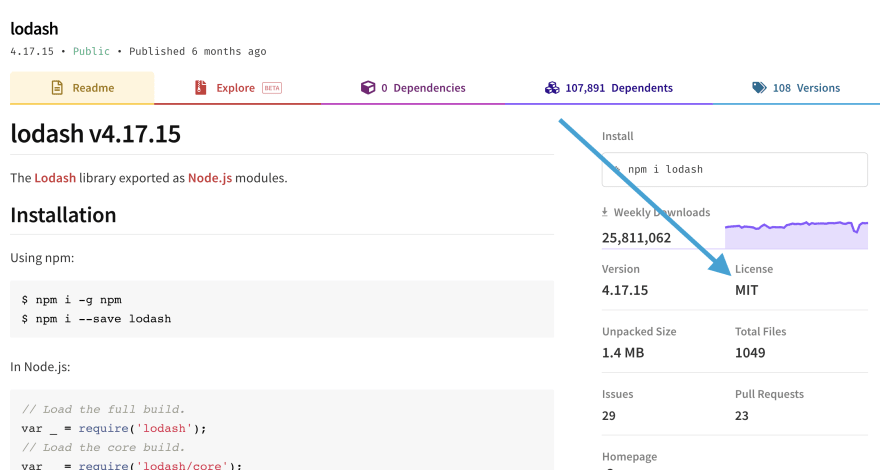This screenshot has width=880, height=470.
Task: Click the Dependents stacked cubes icon
Action: point(552,88)
